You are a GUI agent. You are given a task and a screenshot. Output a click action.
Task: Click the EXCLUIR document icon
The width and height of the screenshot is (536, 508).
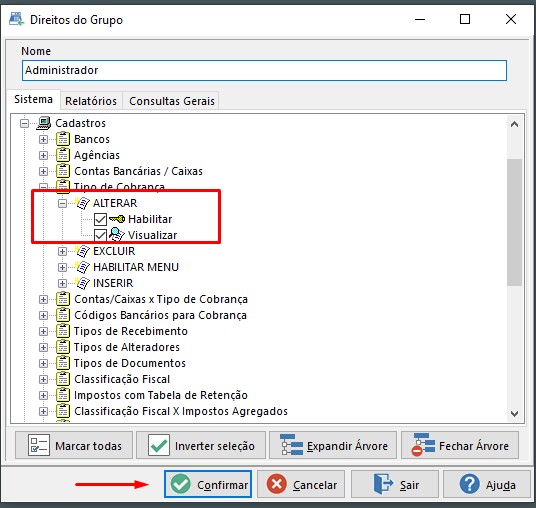82,251
